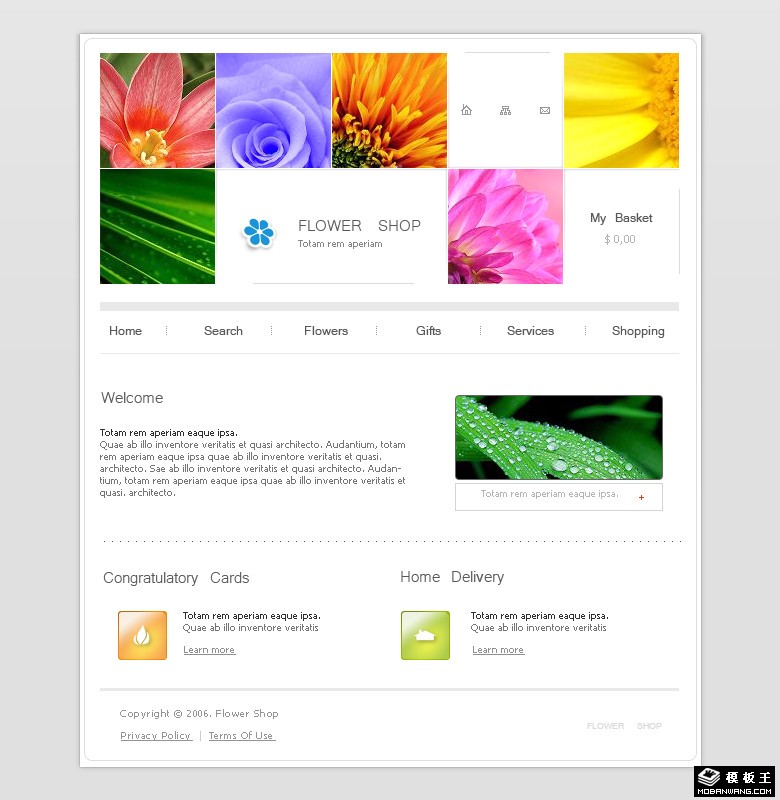
Task: Click the envelope contact icon
Action: (545, 111)
